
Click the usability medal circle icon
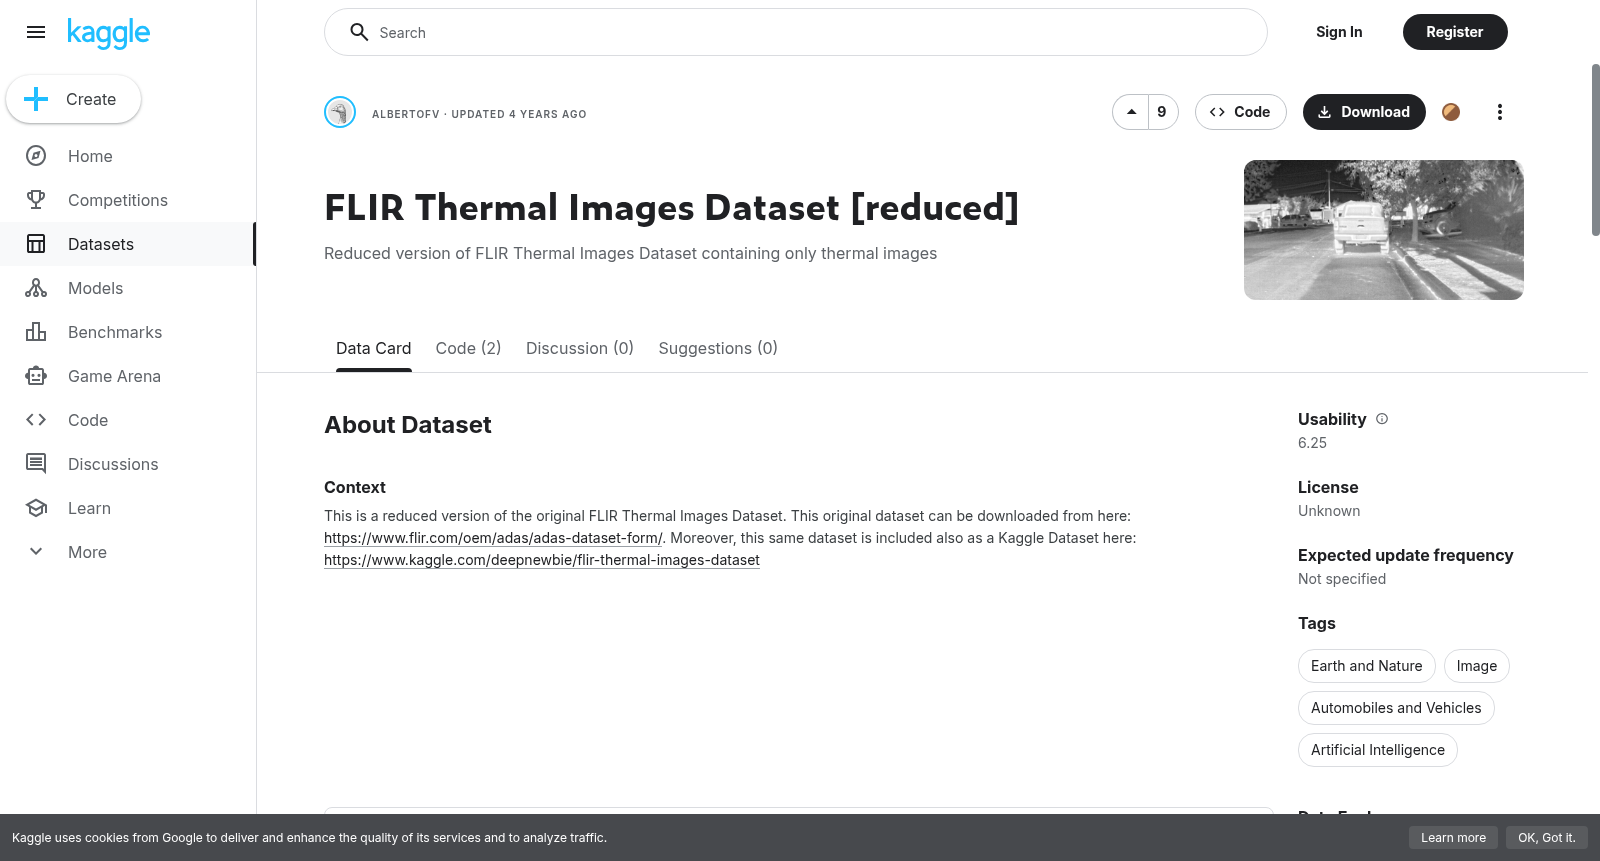[x=1451, y=112]
